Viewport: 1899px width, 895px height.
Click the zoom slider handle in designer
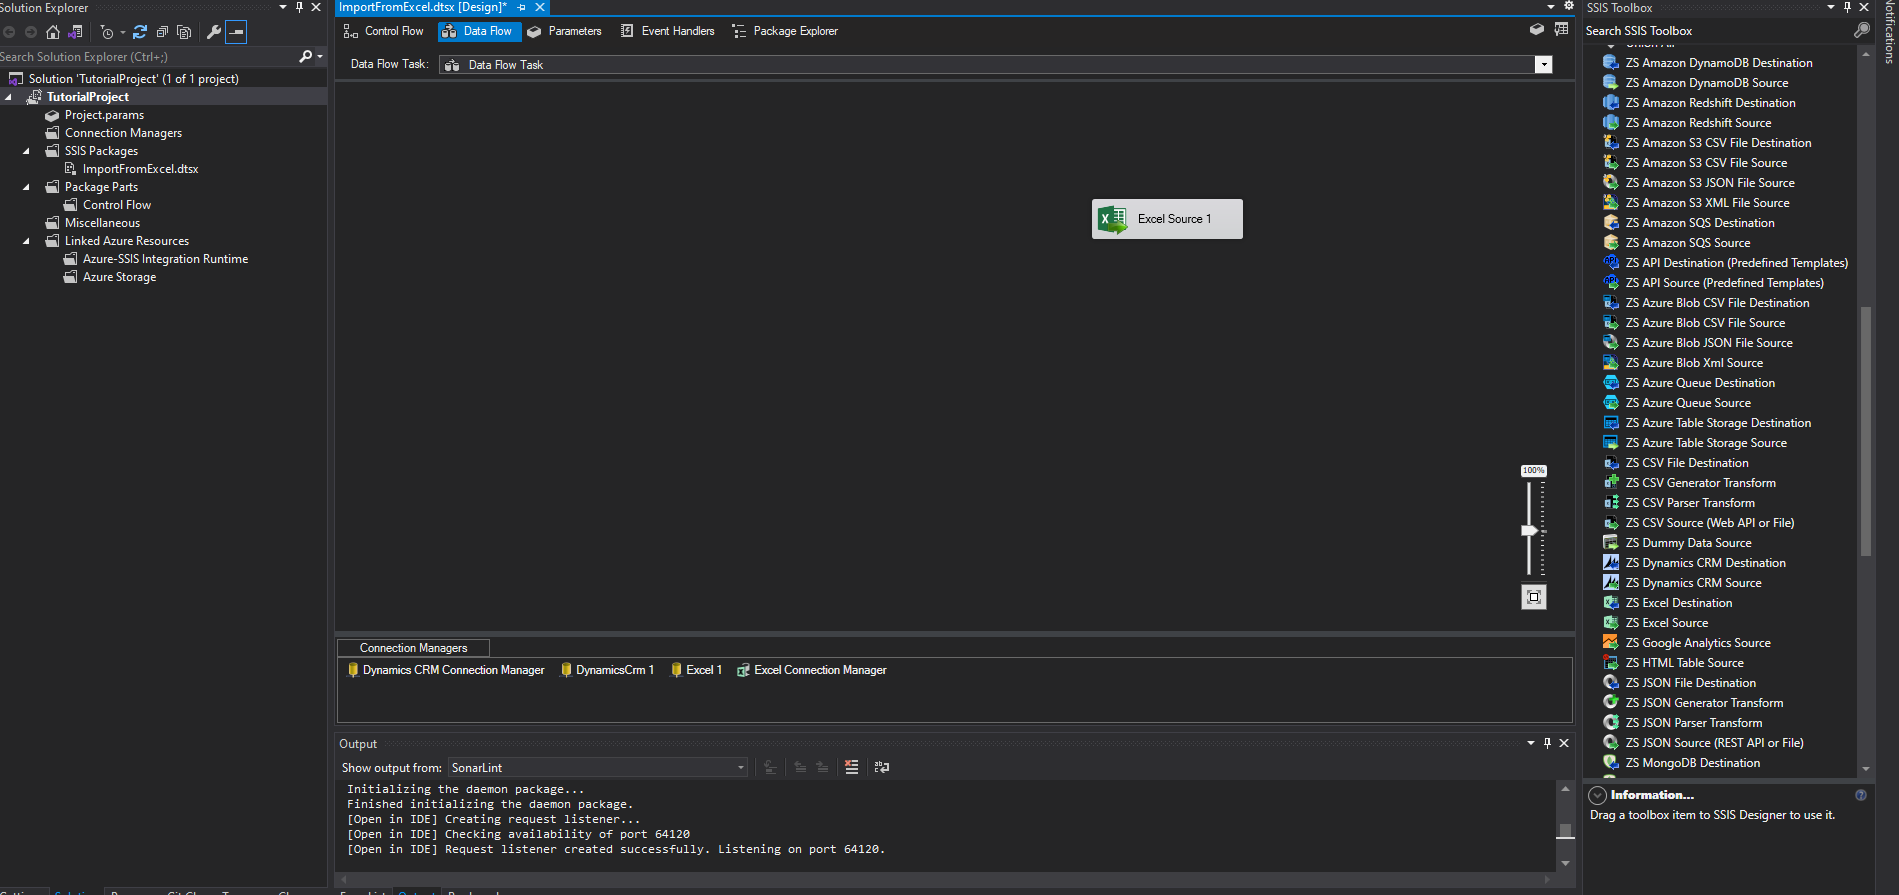tap(1529, 530)
